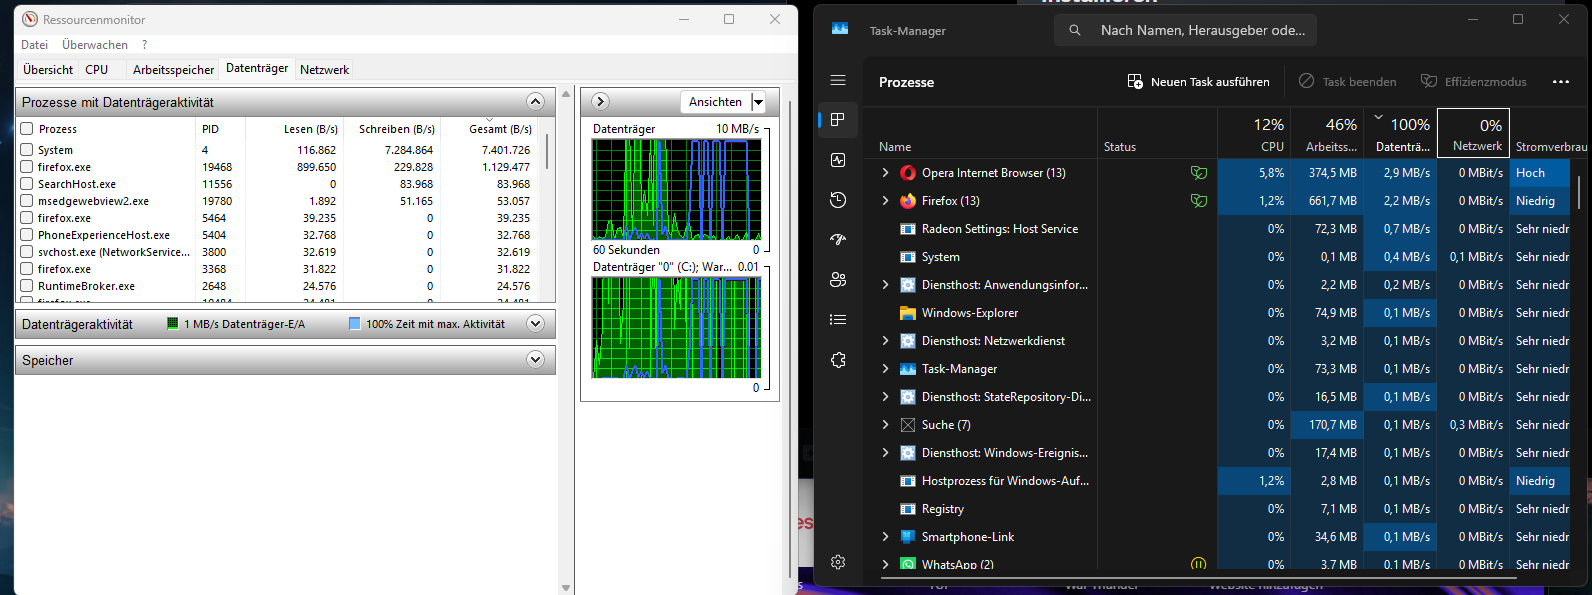
Task: Click the Opera Internet Browser process icon
Action: pyautogui.click(x=908, y=173)
